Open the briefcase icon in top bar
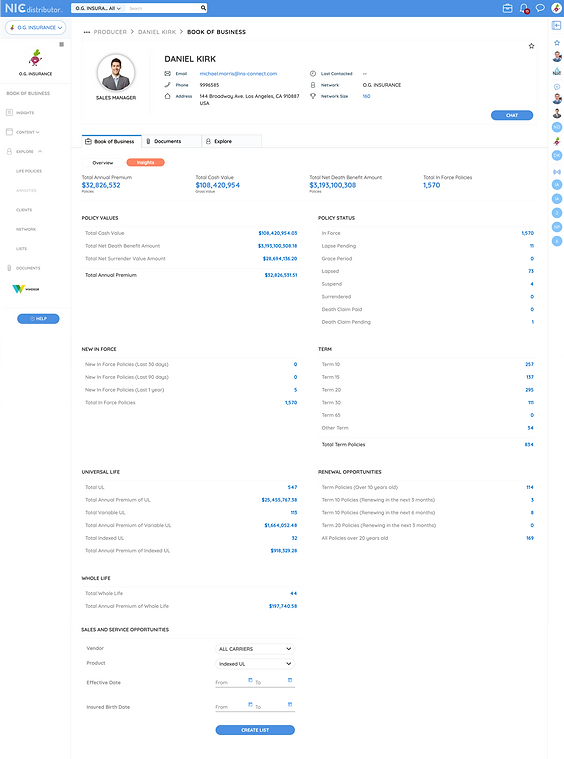The image size is (564, 759). coord(507,8)
